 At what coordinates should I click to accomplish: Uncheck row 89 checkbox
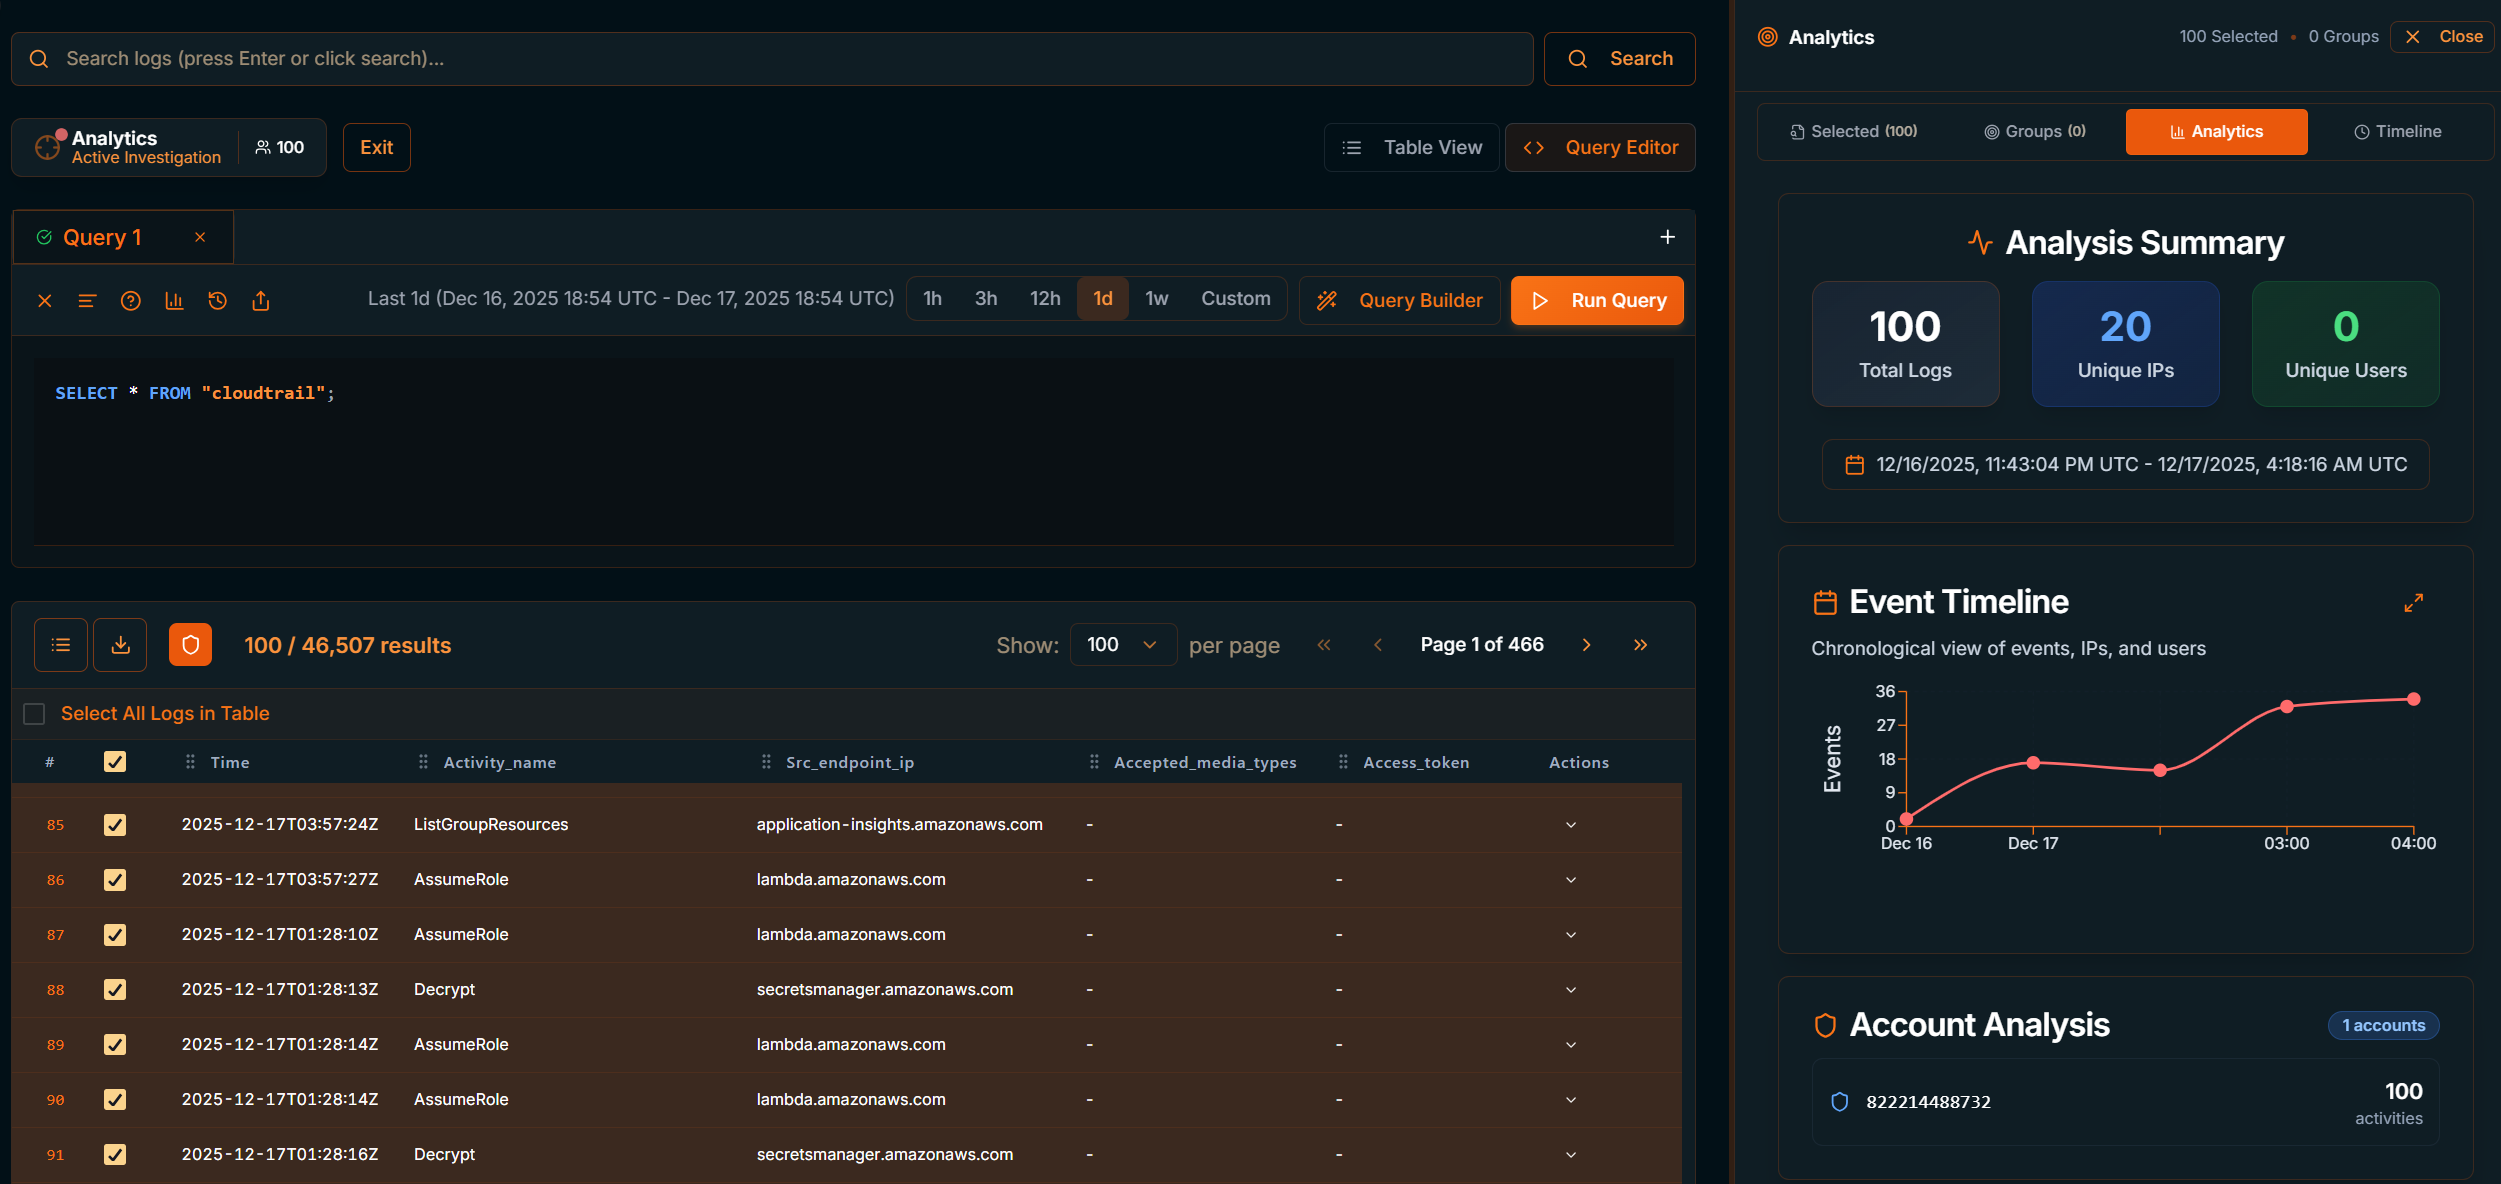(115, 1045)
